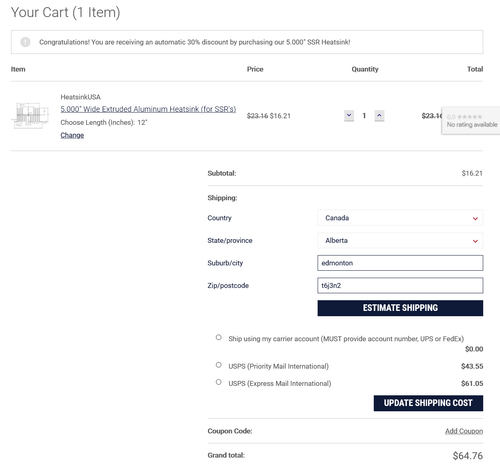This screenshot has height=473, width=500.
Task: Select USPS Priority Mail International option
Action: pyautogui.click(x=219, y=365)
